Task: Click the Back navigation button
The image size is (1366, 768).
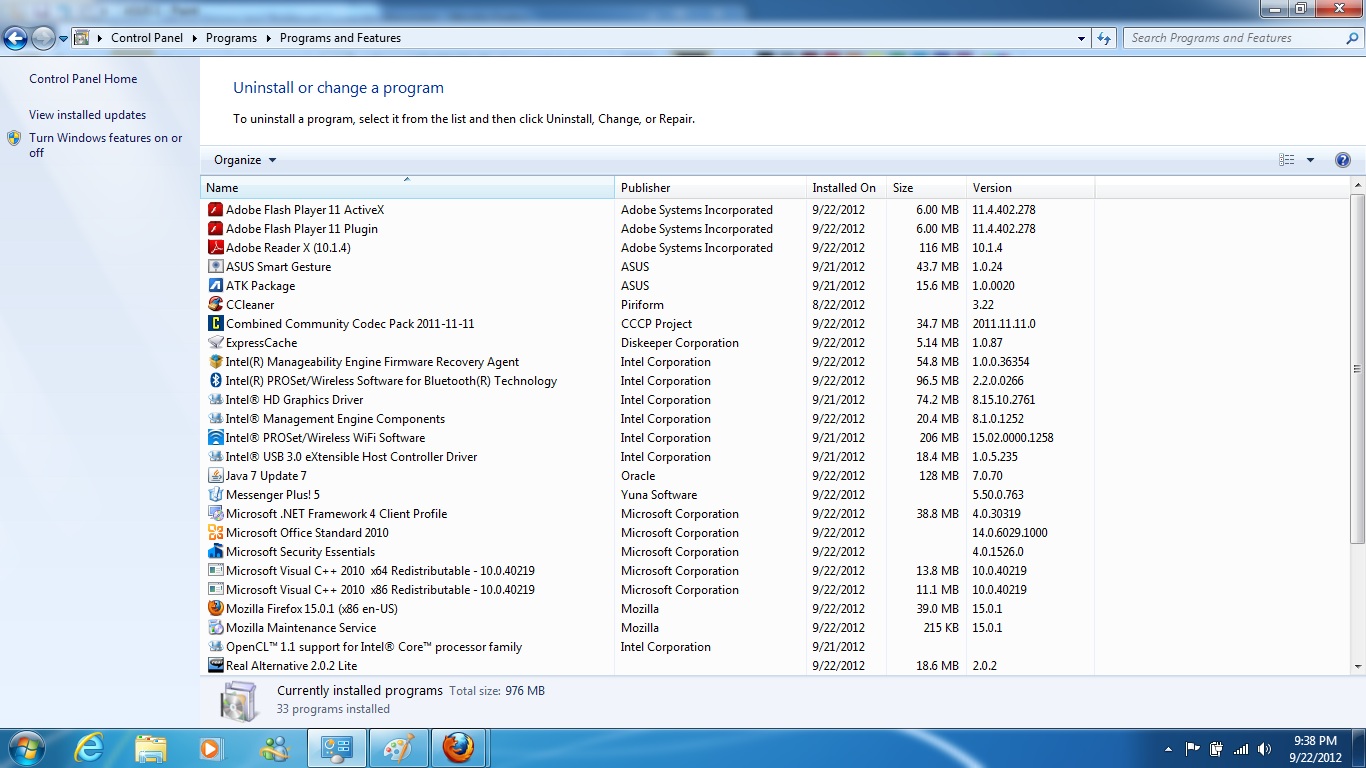Action: click(x=15, y=39)
